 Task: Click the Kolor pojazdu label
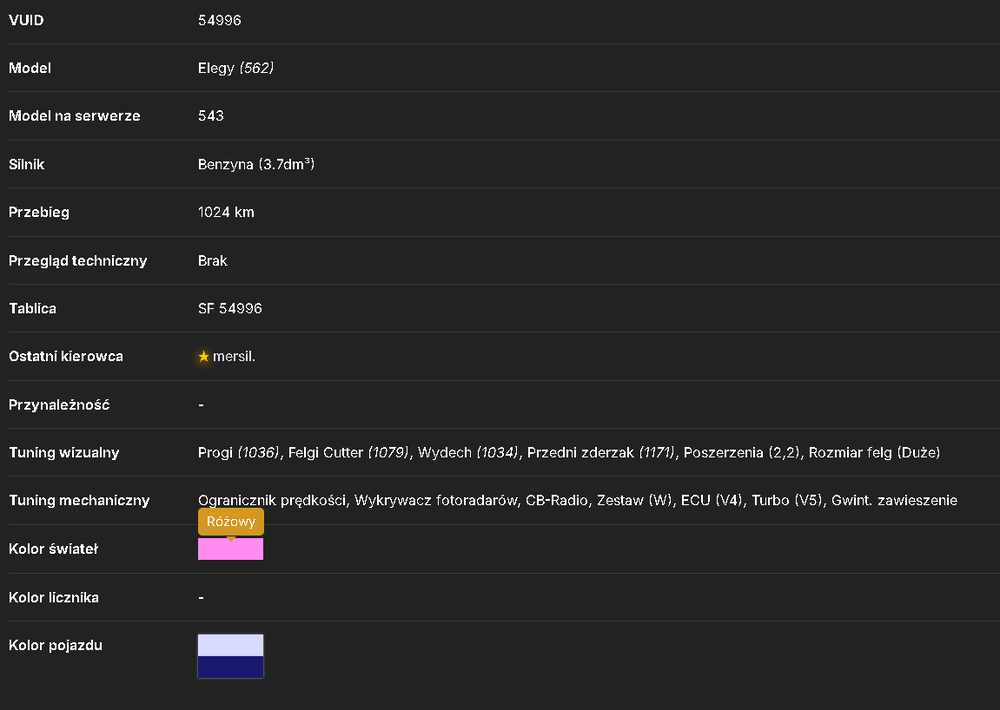(x=55, y=646)
